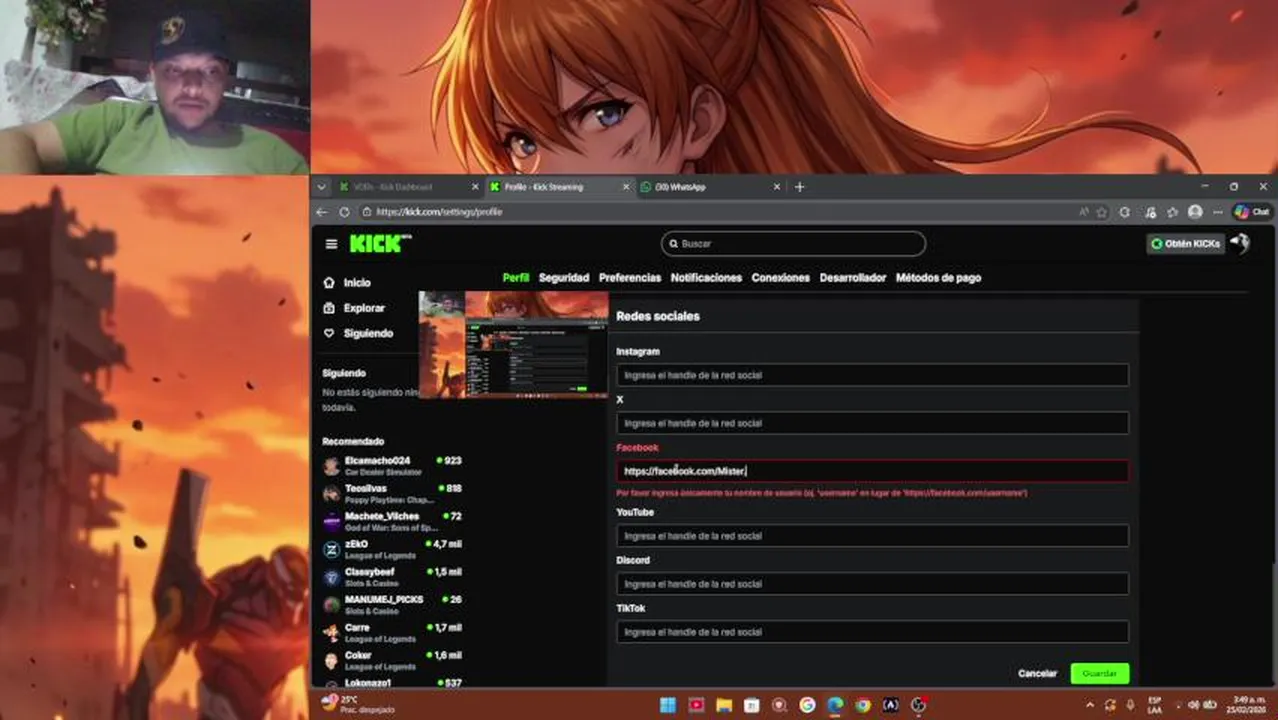Click the X handle input field
This screenshot has width=1278, height=720.
pos(872,423)
